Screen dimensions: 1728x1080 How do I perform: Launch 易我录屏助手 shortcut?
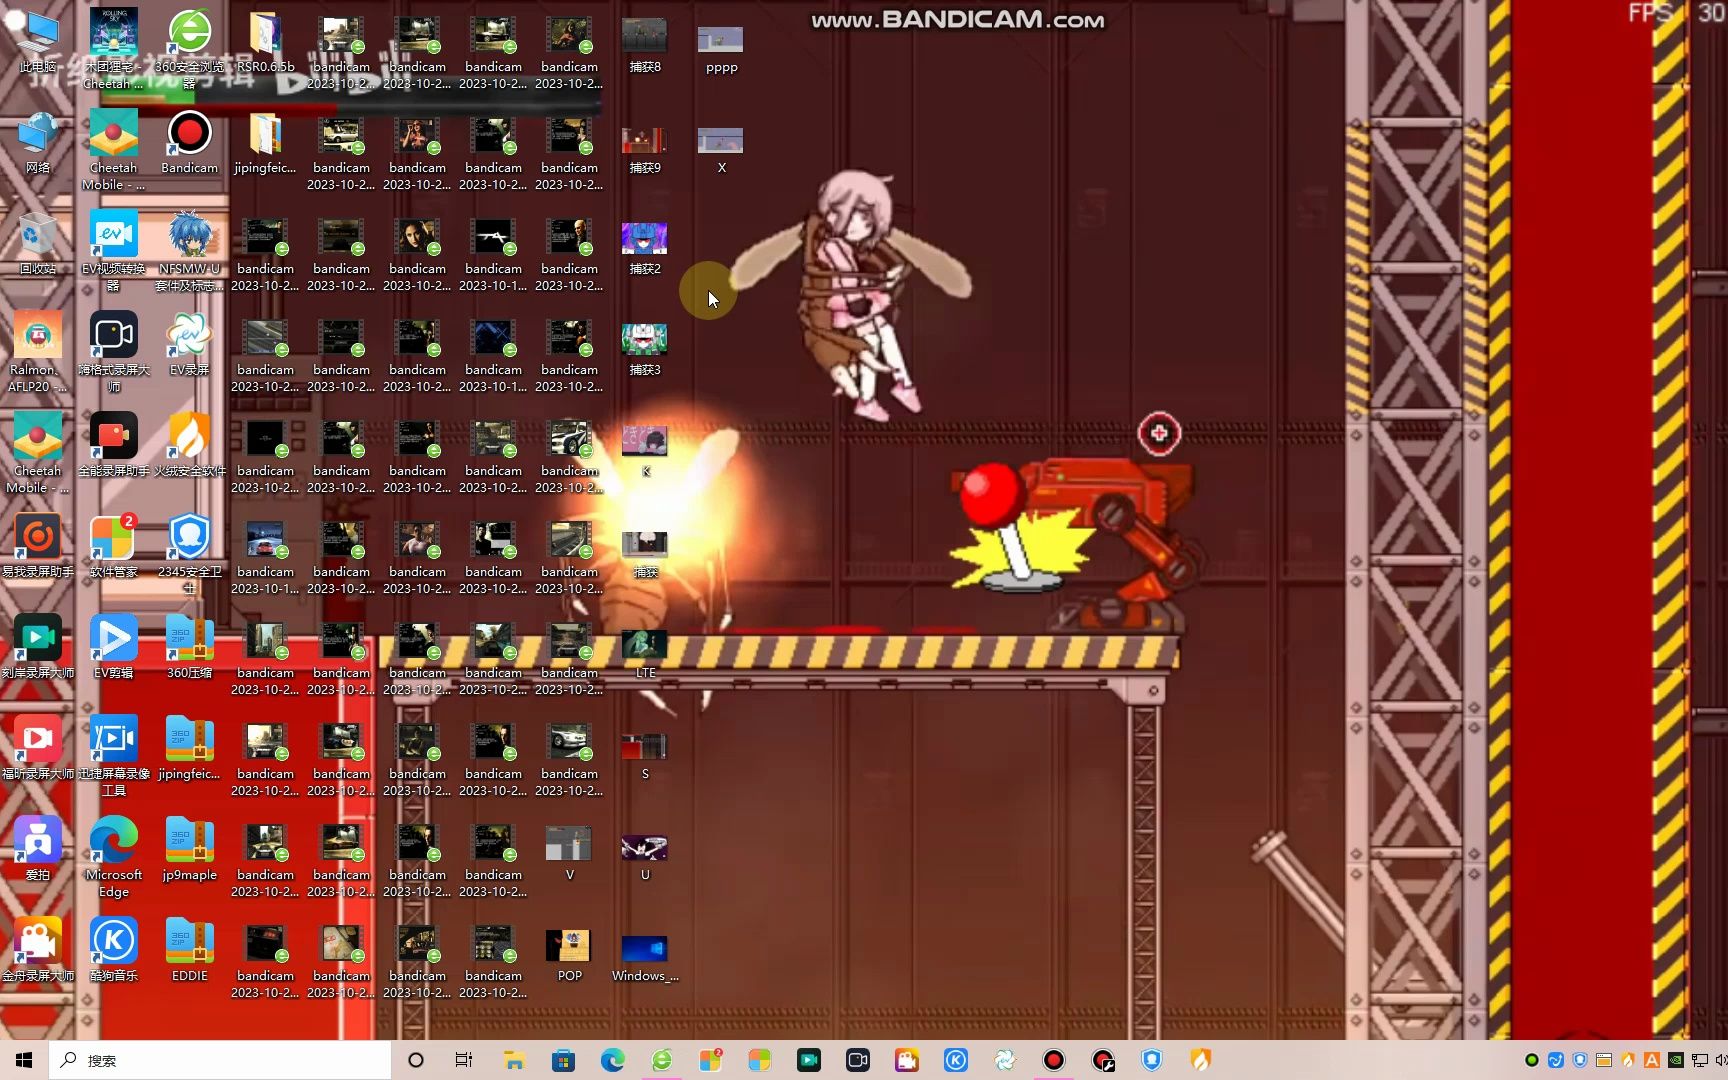(x=38, y=546)
